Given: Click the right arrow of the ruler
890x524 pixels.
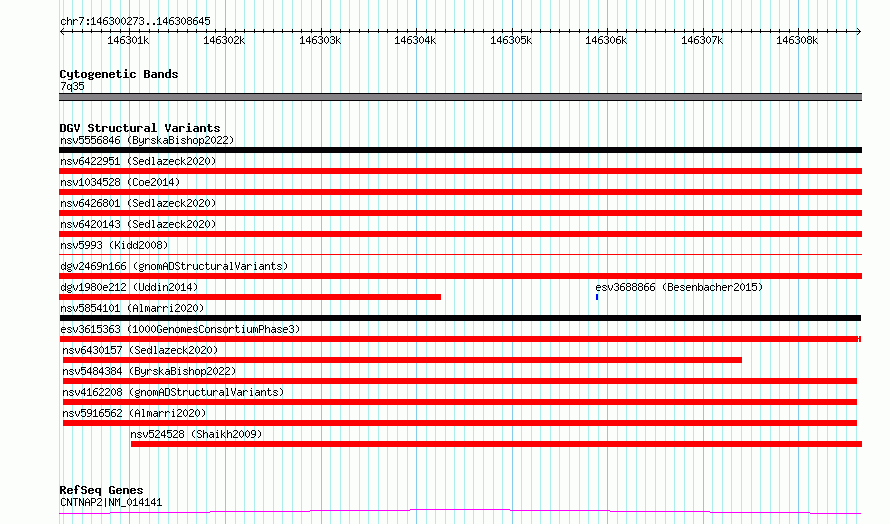Looking at the screenshot, I should pyautogui.click(x=859, y=31).
